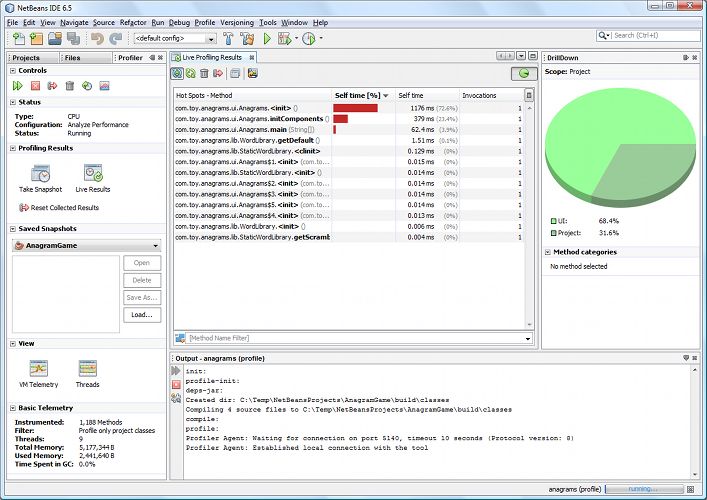Click the Method Name Filter input field
707x500 pixels.
pyautogui.click(x=354, y=339)
